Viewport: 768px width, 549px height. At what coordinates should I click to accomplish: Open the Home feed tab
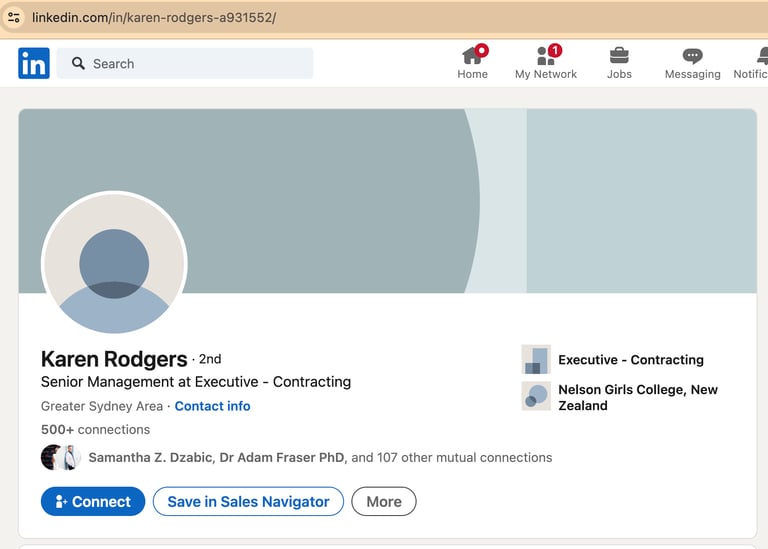(x=473, y=63)
